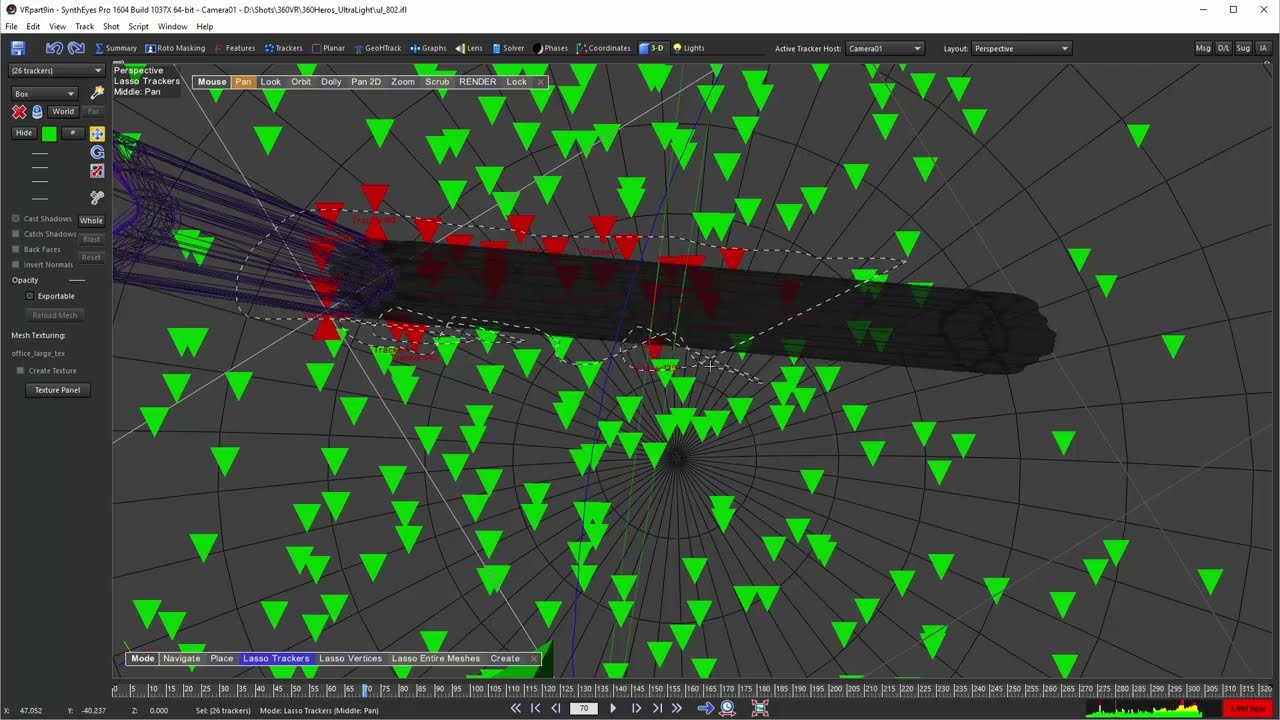1280x720 pixels.
Task: Click the blue arrow playback direction icon
Action: 705,708
